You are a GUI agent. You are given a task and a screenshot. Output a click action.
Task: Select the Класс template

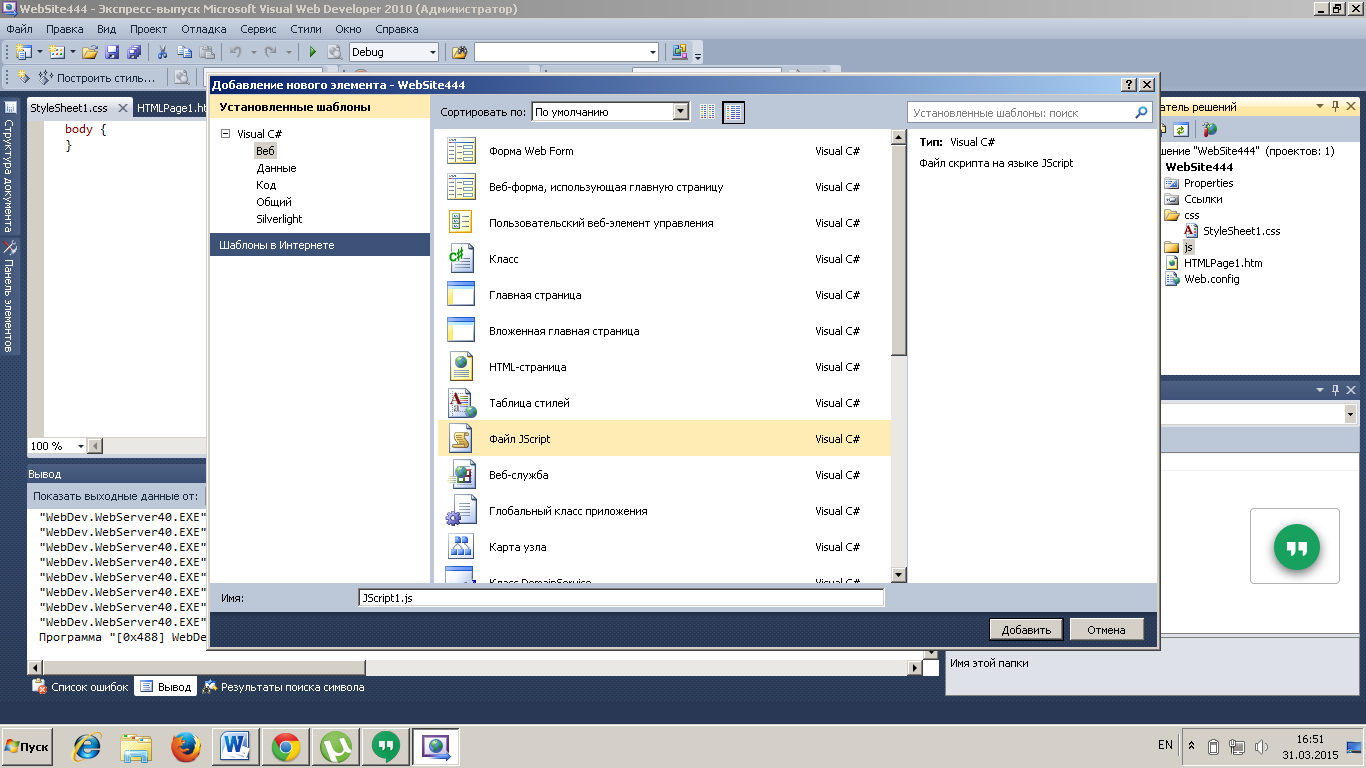[664, 259]
